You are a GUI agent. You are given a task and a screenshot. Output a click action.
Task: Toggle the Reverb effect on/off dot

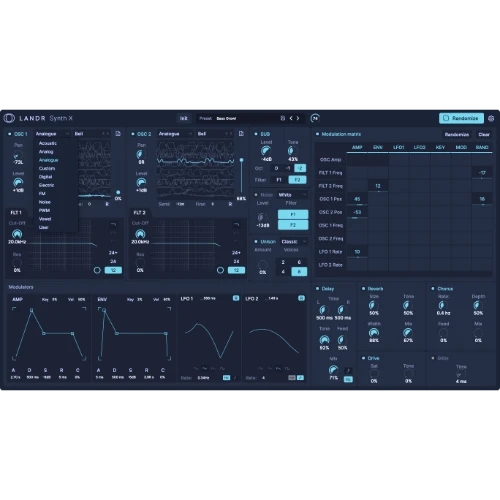pyautogui.click(x=363, y=289)
